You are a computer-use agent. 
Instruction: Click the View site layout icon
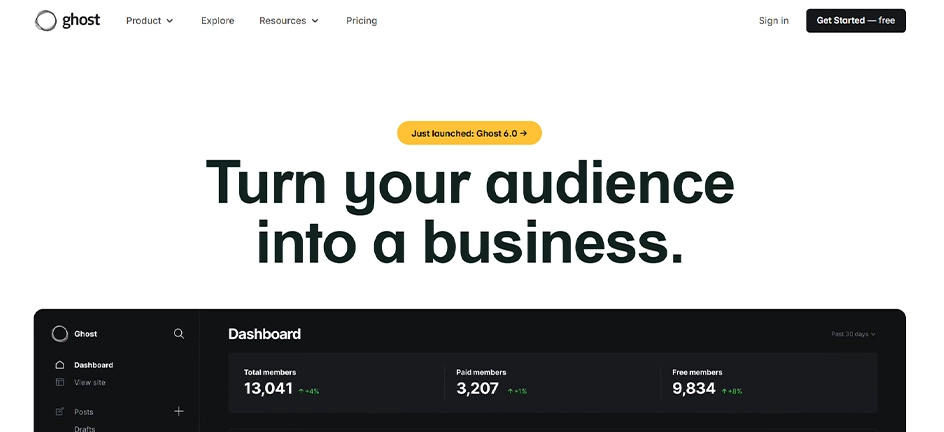coord(60,382)
